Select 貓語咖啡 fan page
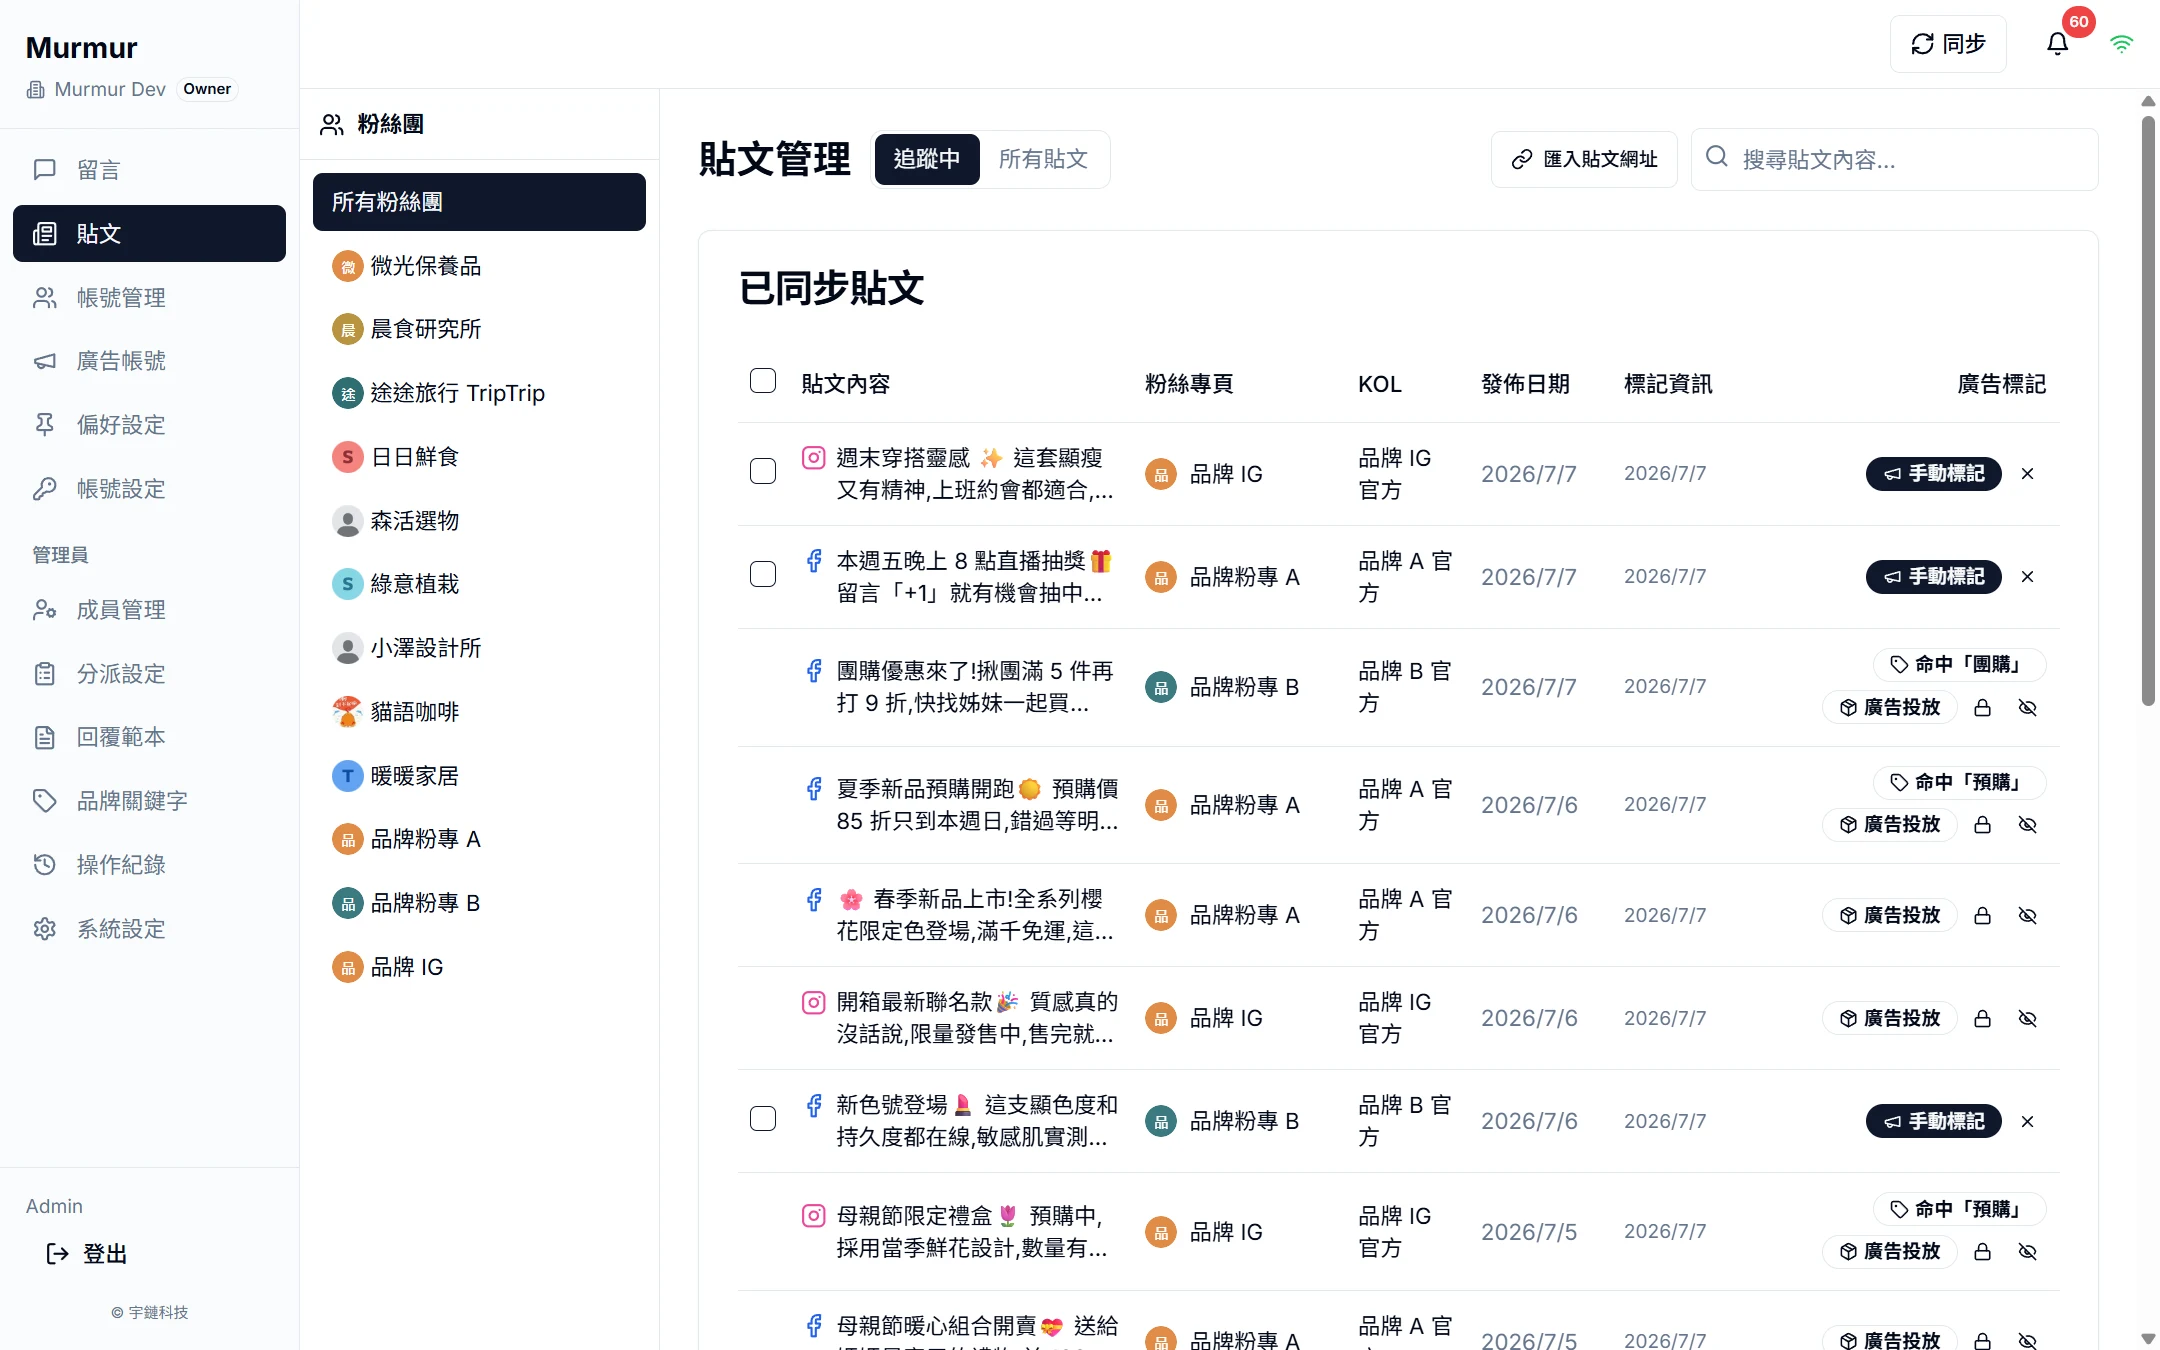The height and width of the screenshot is (1350, 2160). 479,712
